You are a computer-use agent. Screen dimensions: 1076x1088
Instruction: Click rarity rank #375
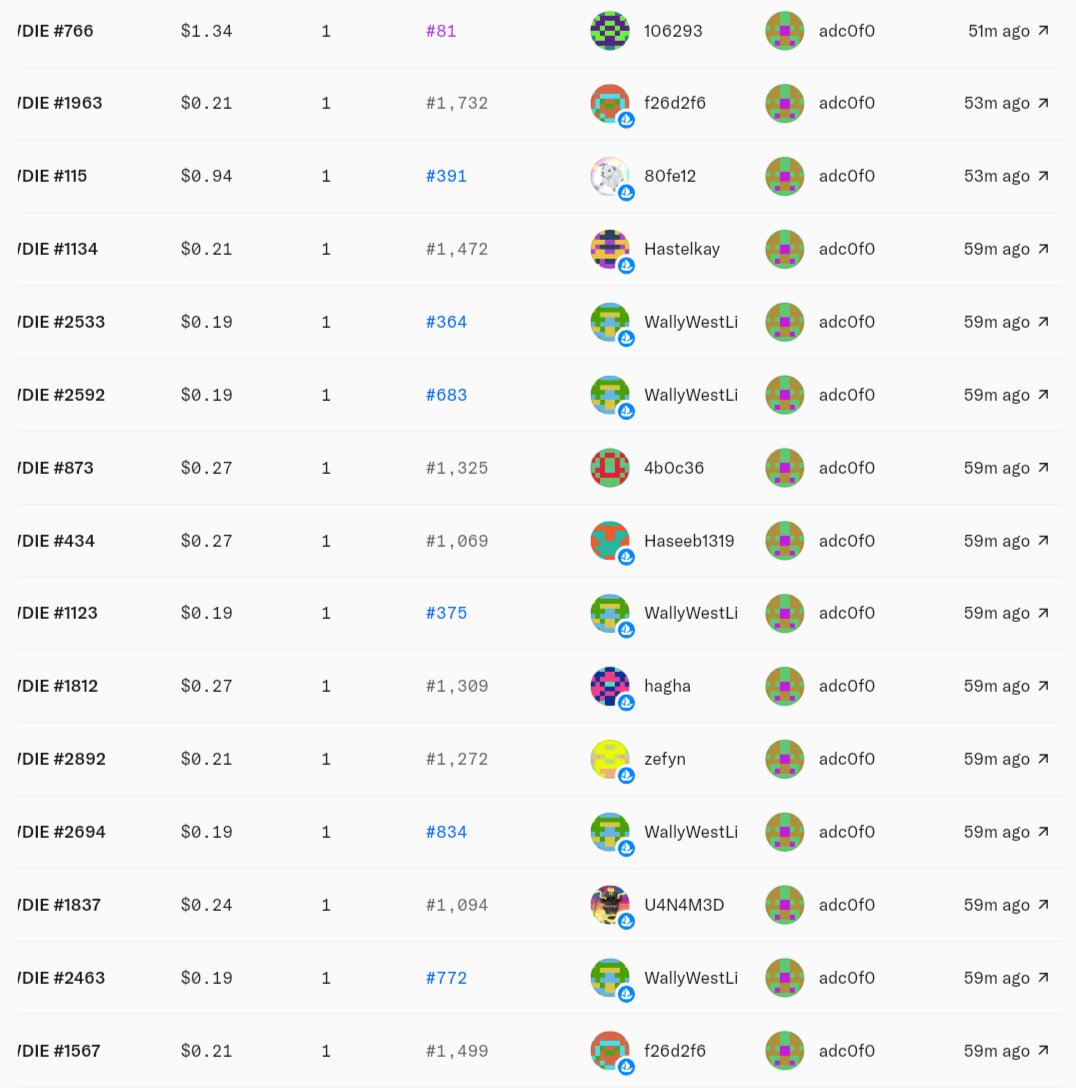click(446, 613)
